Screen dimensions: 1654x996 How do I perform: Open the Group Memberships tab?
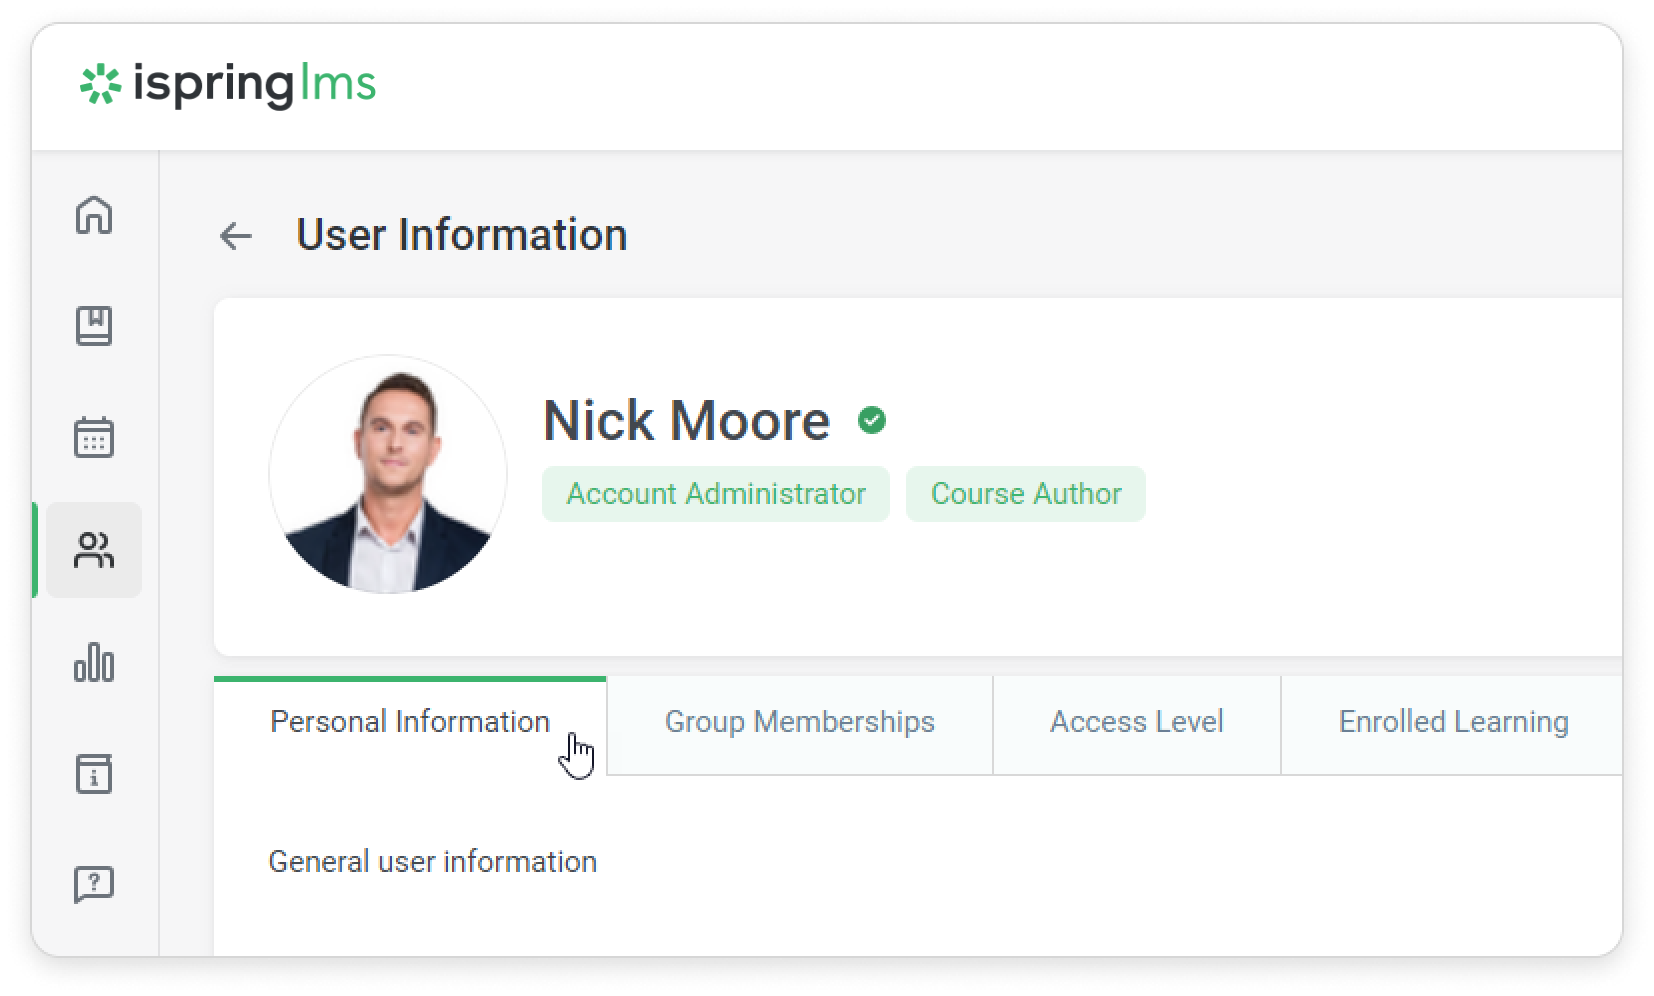[799, 722]
